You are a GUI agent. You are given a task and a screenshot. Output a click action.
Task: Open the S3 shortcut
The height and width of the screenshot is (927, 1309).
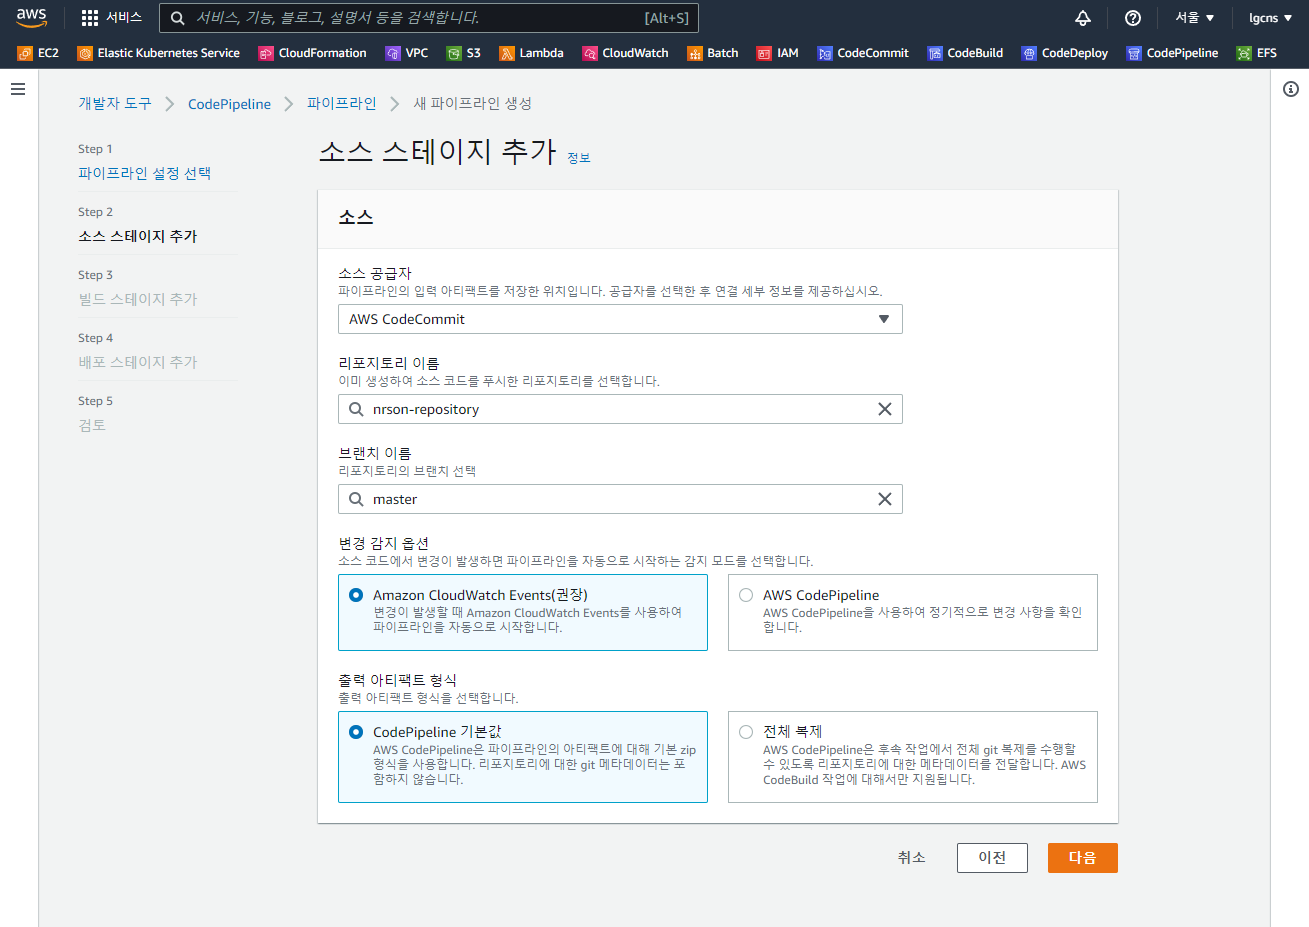point(464,53)
